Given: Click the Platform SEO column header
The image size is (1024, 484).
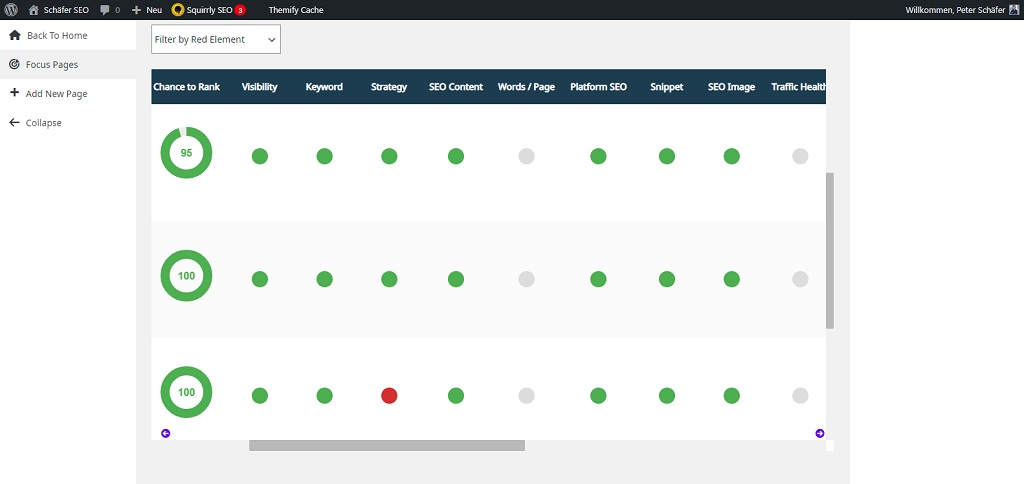Looking at the screenshot, I should [598, 87].
